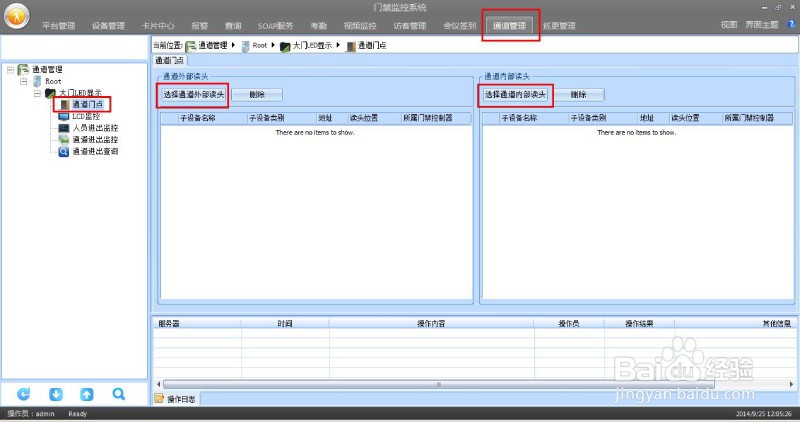Click the 通道门点 door icon in the breadcrumb
The image size is (800, 422).
351,46
